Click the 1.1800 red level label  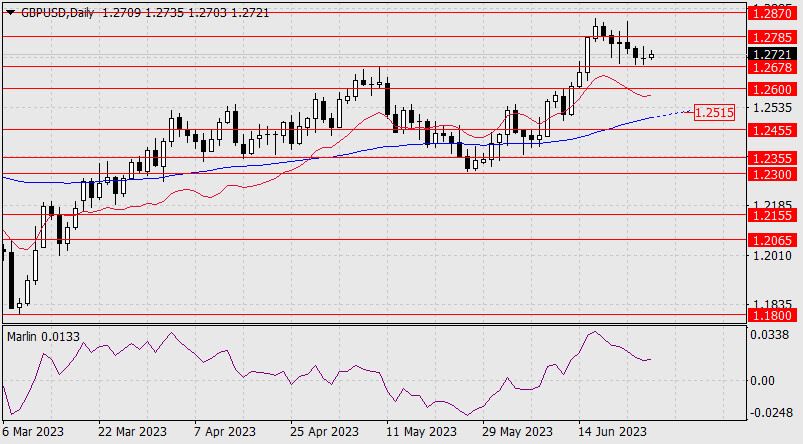[771, 315]
